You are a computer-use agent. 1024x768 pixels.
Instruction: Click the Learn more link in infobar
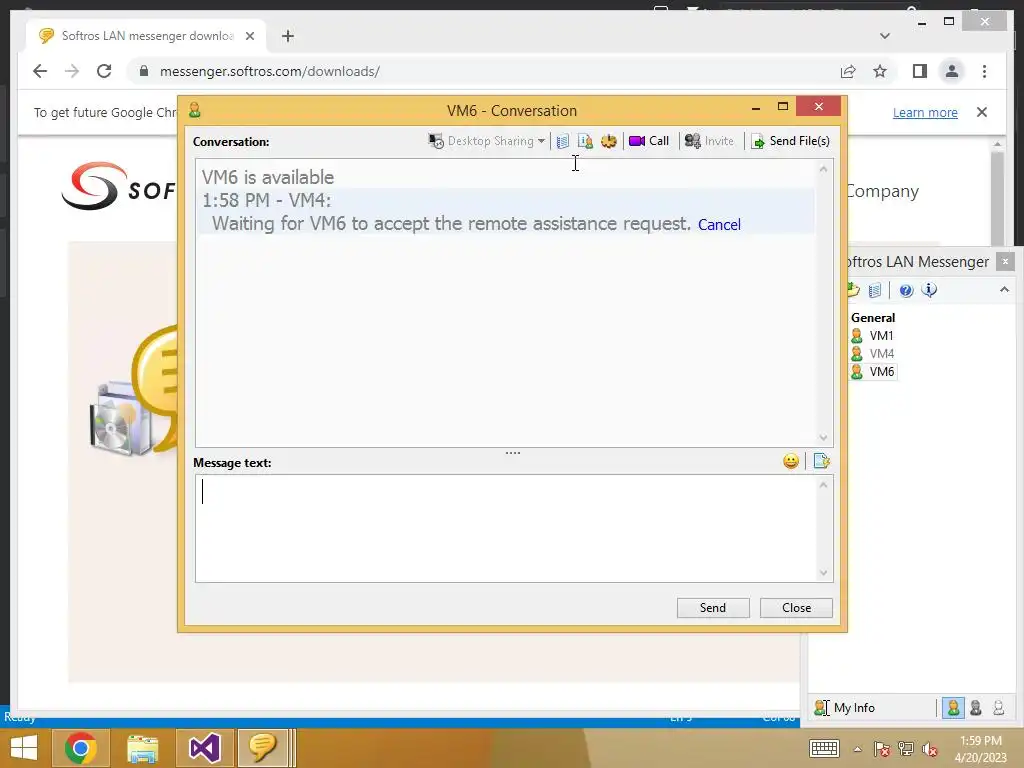pos(925,112)
